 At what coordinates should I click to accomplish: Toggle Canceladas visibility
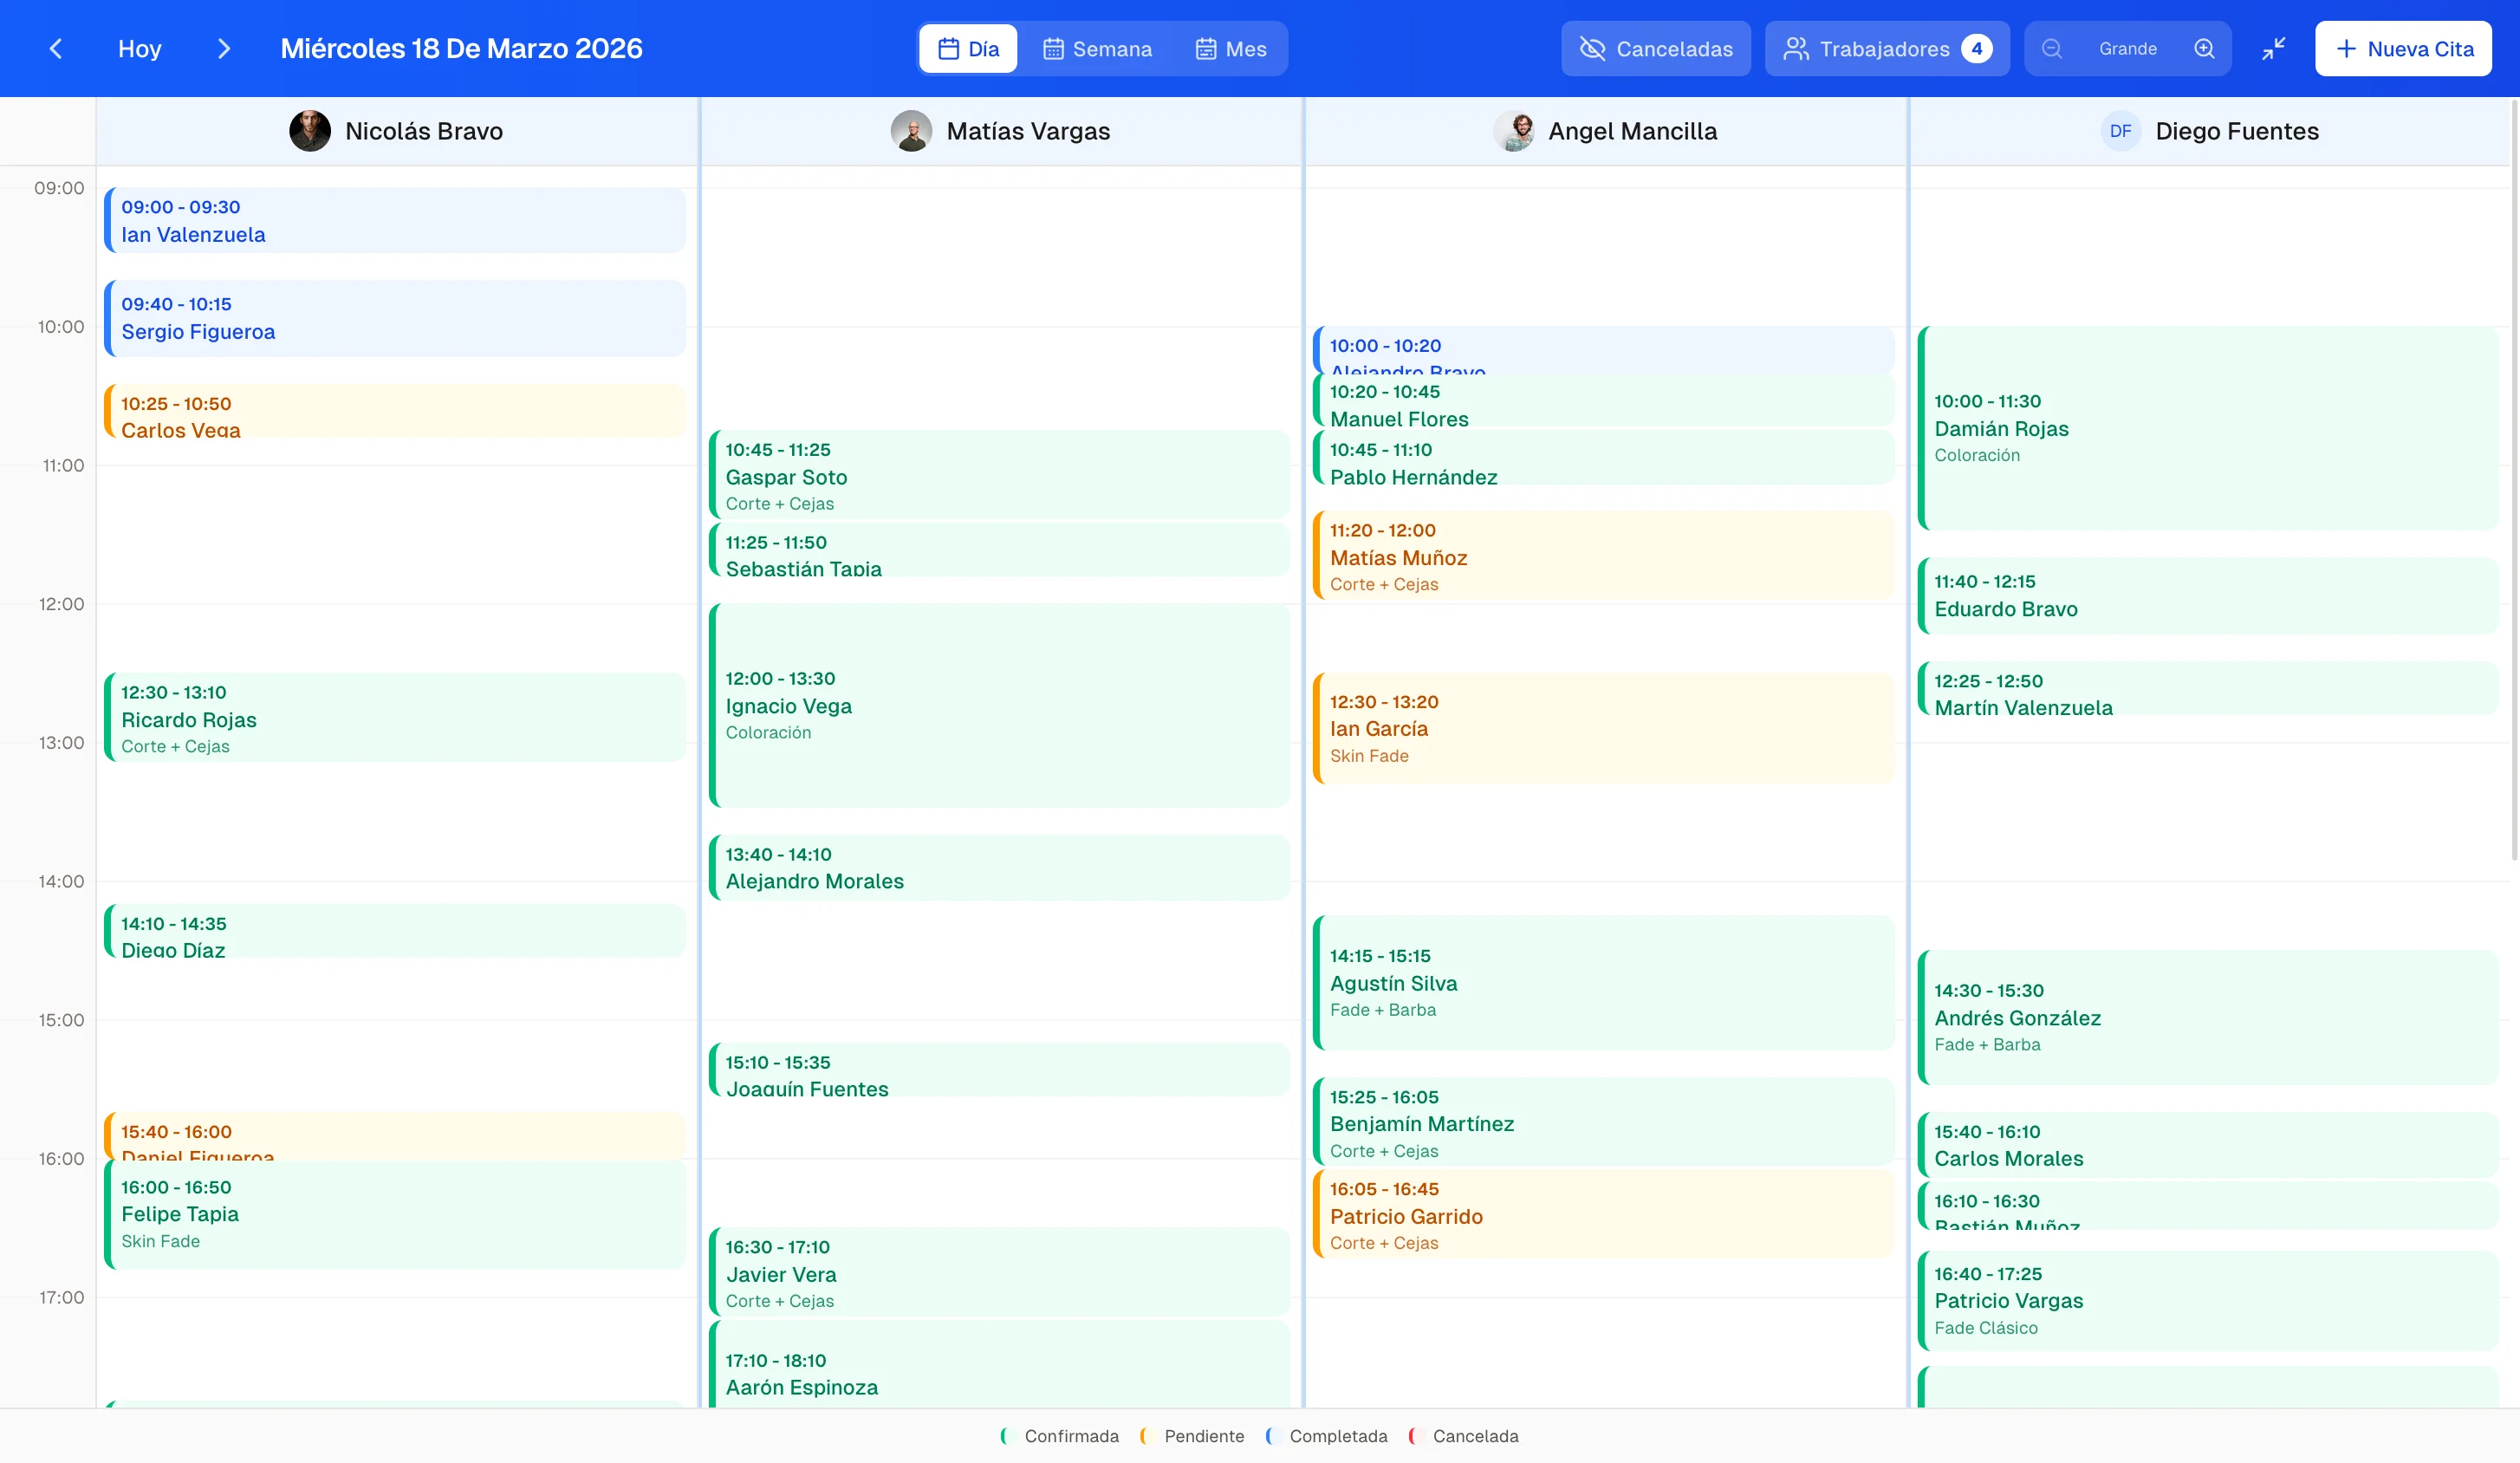pyautogui.click(x=1656, y=49)
